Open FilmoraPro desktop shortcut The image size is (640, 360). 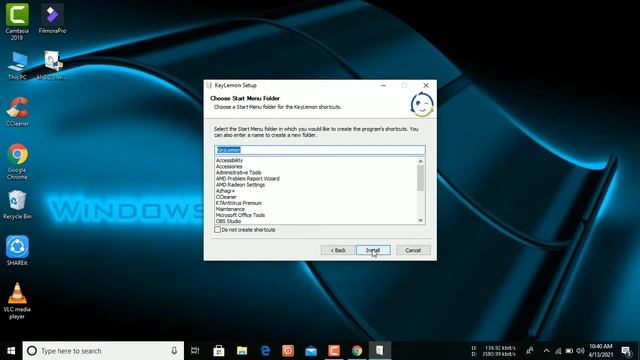tap(52, 18)
